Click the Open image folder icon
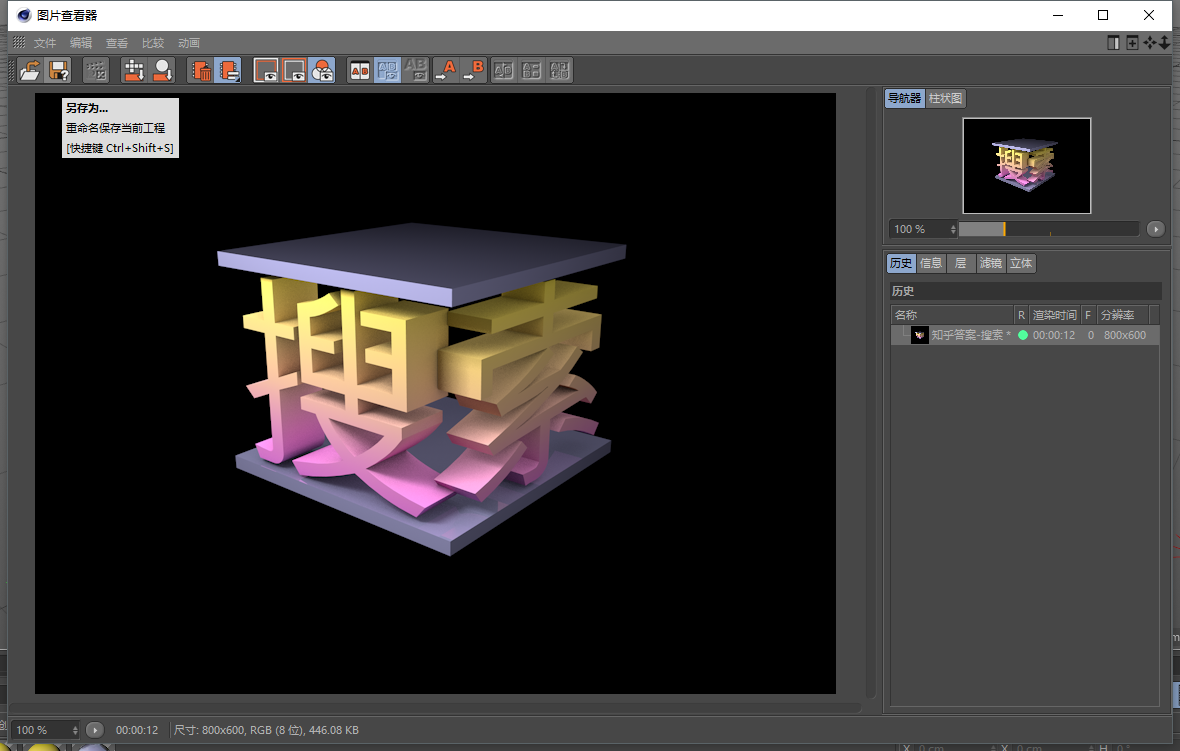The height and width of the screenshot is (751, 1180). click(x=30, y=70)
